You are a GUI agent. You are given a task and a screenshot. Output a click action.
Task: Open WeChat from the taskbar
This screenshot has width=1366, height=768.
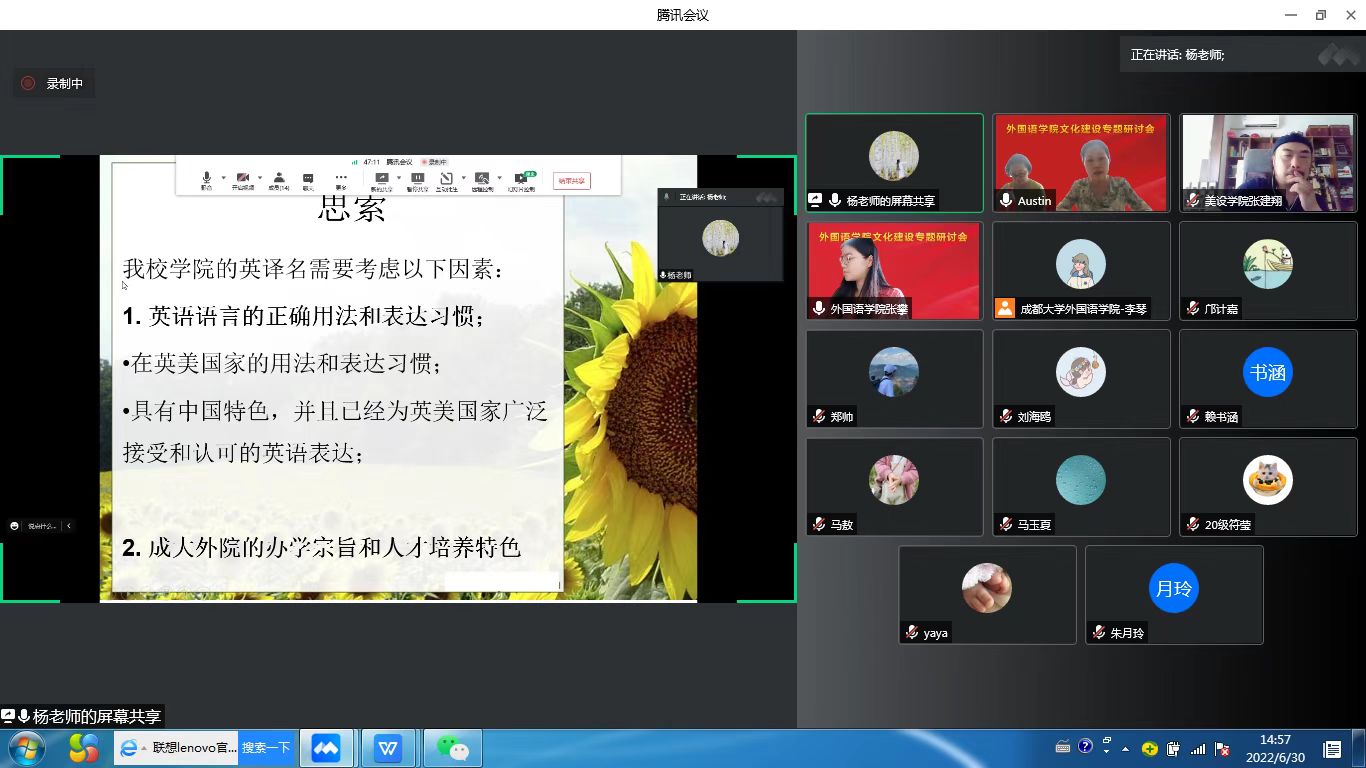point(452,748)
